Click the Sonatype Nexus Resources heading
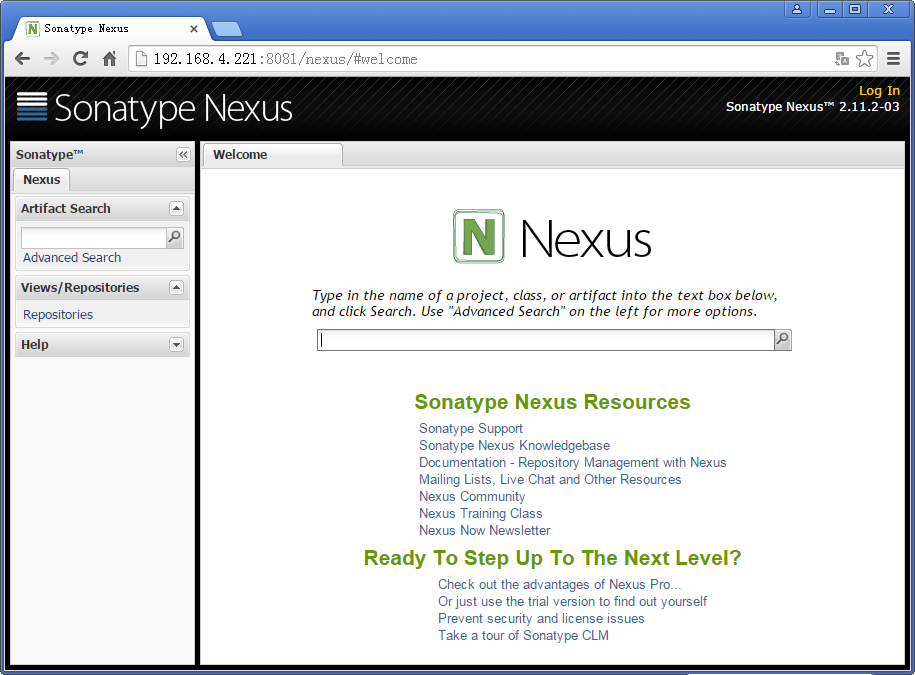This screenshot has width=915, height=675. tap(552, 402)
